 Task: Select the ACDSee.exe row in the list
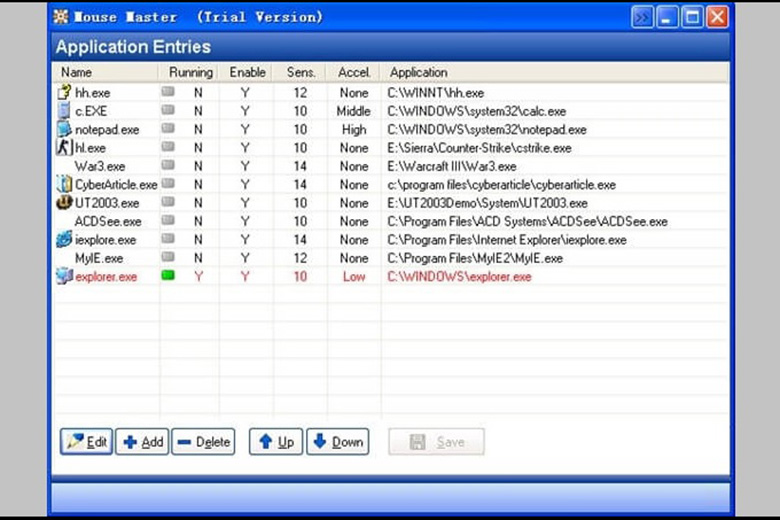coord(108,222)
